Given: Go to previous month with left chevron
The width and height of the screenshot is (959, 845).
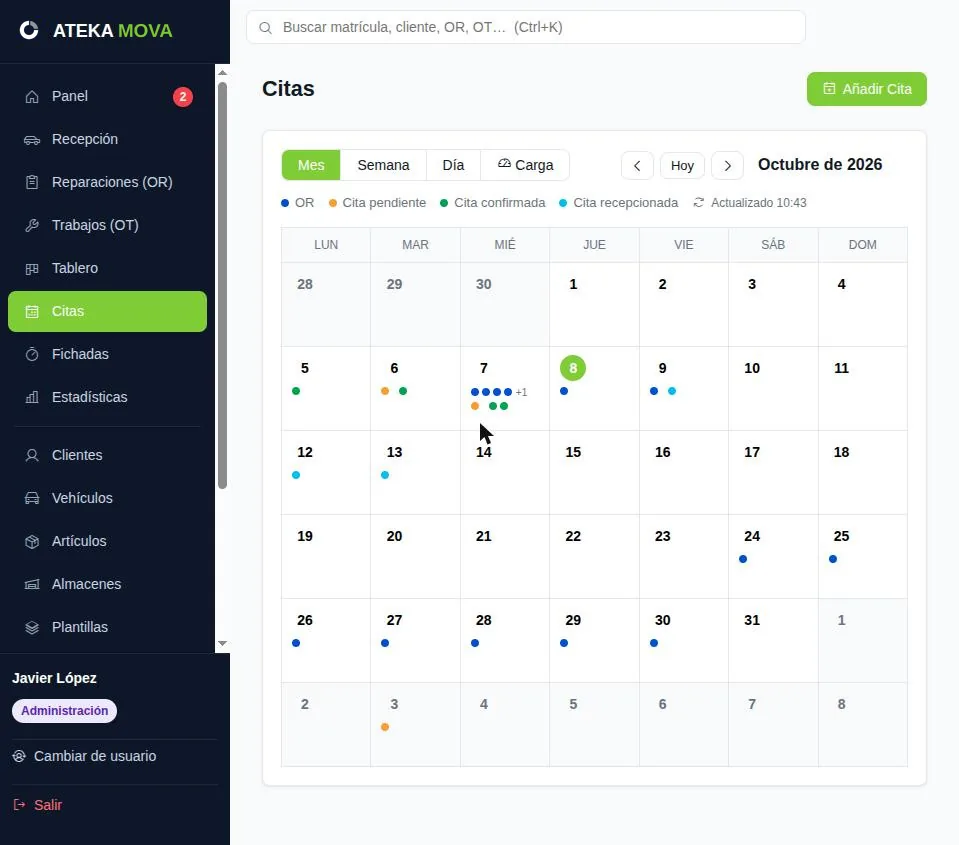Looking at the screenshot, I should pyautogui.click(x=637, y=166).
